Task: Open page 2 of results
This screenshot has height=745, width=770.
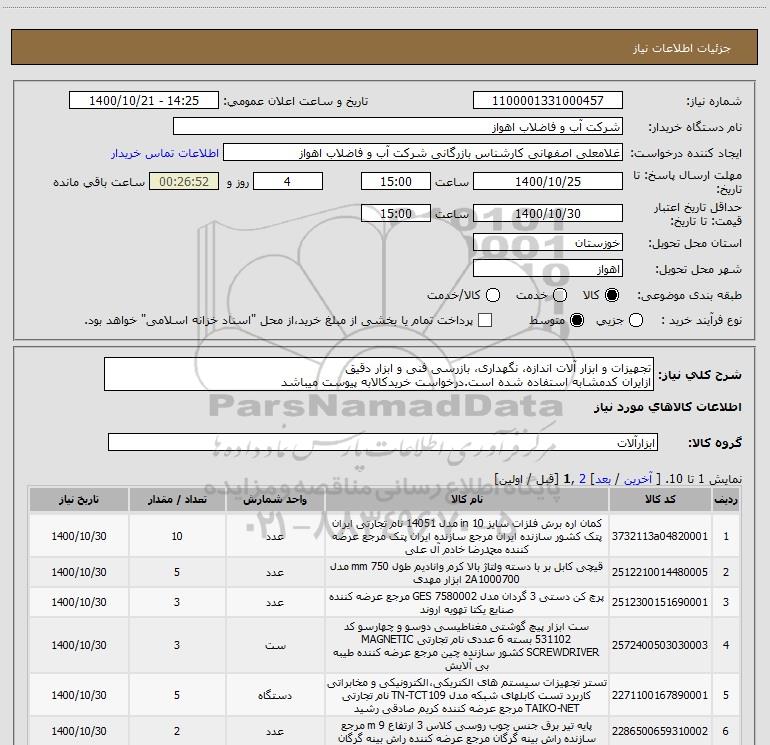Action: tap(582, 479)
